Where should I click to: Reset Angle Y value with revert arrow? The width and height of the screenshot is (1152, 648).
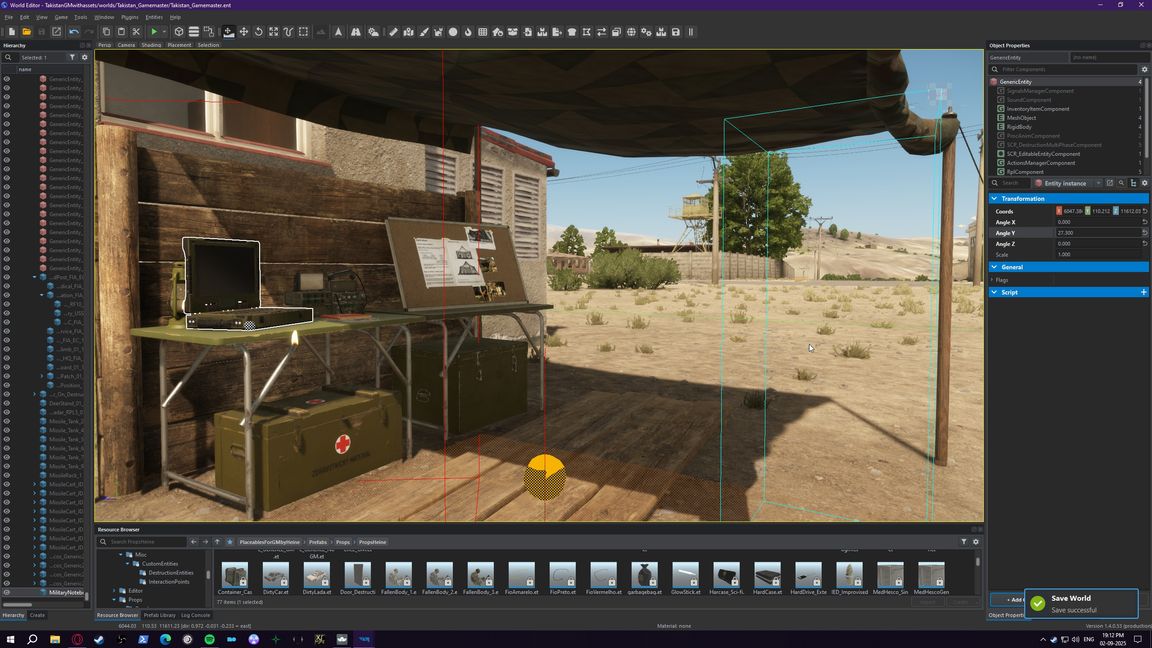tap(1144, 233)
